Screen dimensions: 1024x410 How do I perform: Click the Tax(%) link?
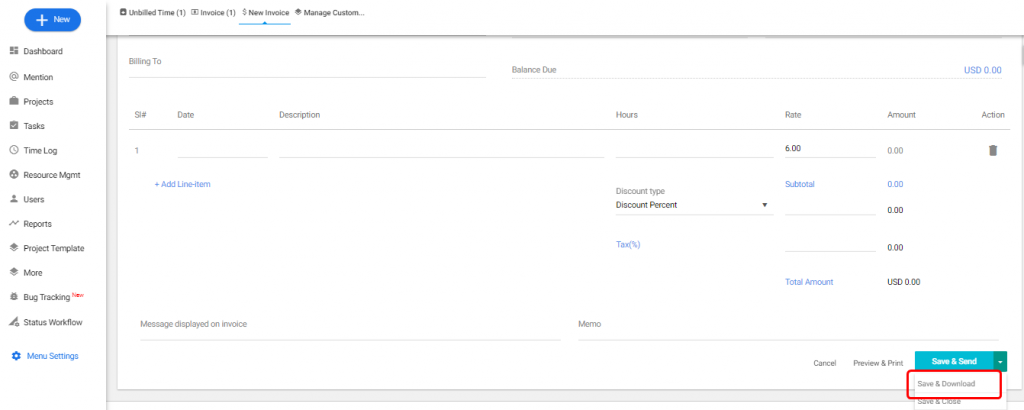point(628,244)
